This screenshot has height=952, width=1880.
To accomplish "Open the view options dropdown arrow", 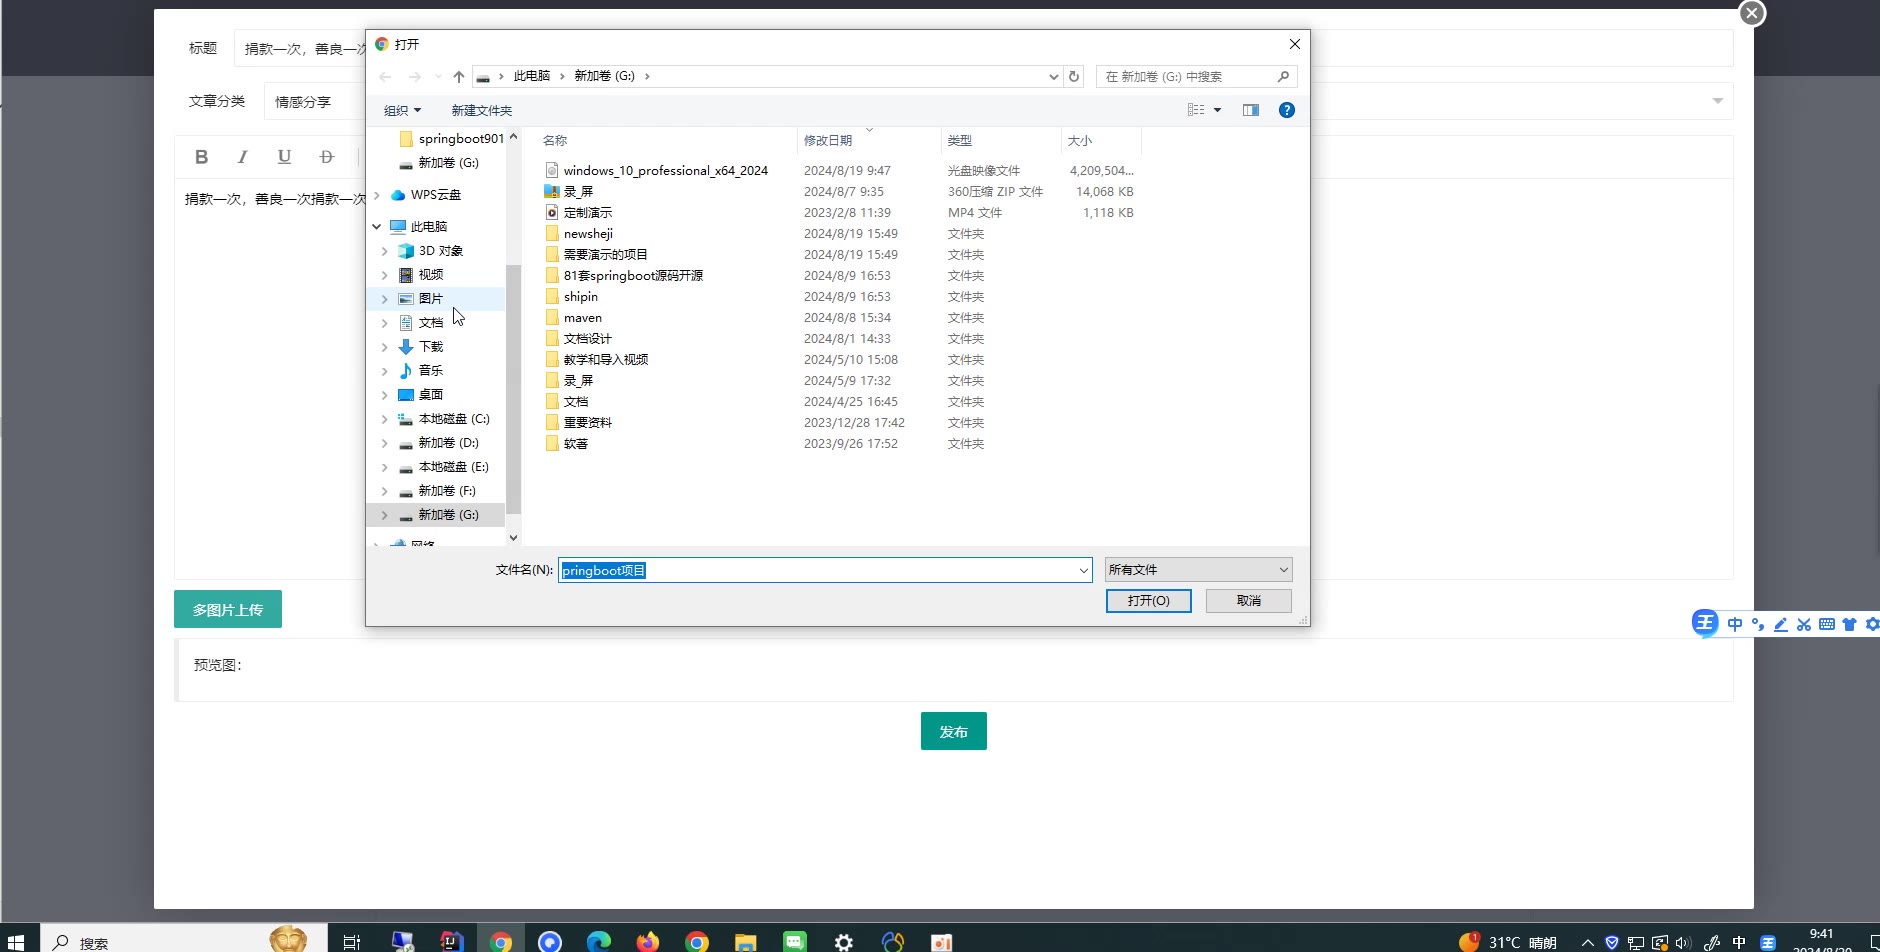I will 1217,110.
